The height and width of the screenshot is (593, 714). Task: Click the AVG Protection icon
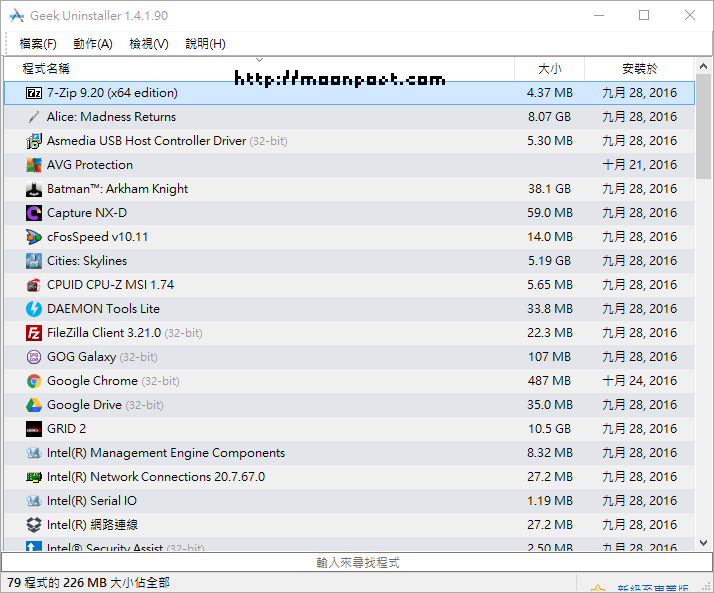34,165
